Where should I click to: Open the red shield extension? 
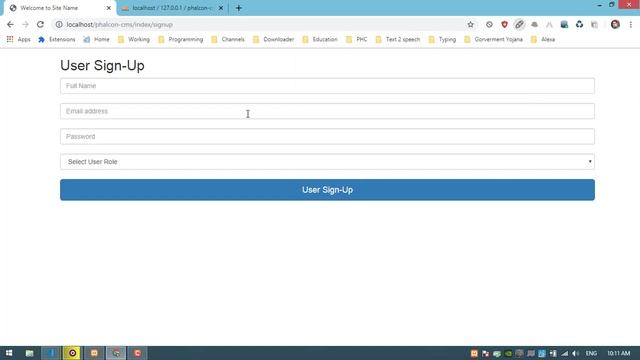[x=504, y=24]
